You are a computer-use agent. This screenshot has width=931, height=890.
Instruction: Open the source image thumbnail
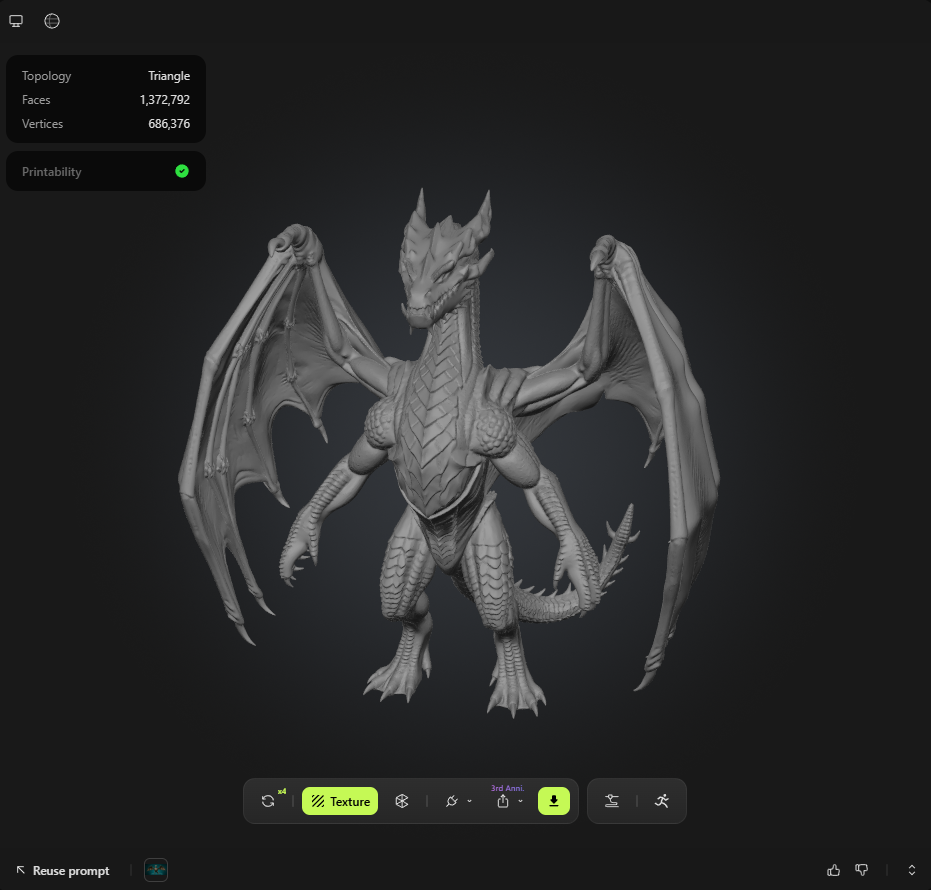coord(156,870)
